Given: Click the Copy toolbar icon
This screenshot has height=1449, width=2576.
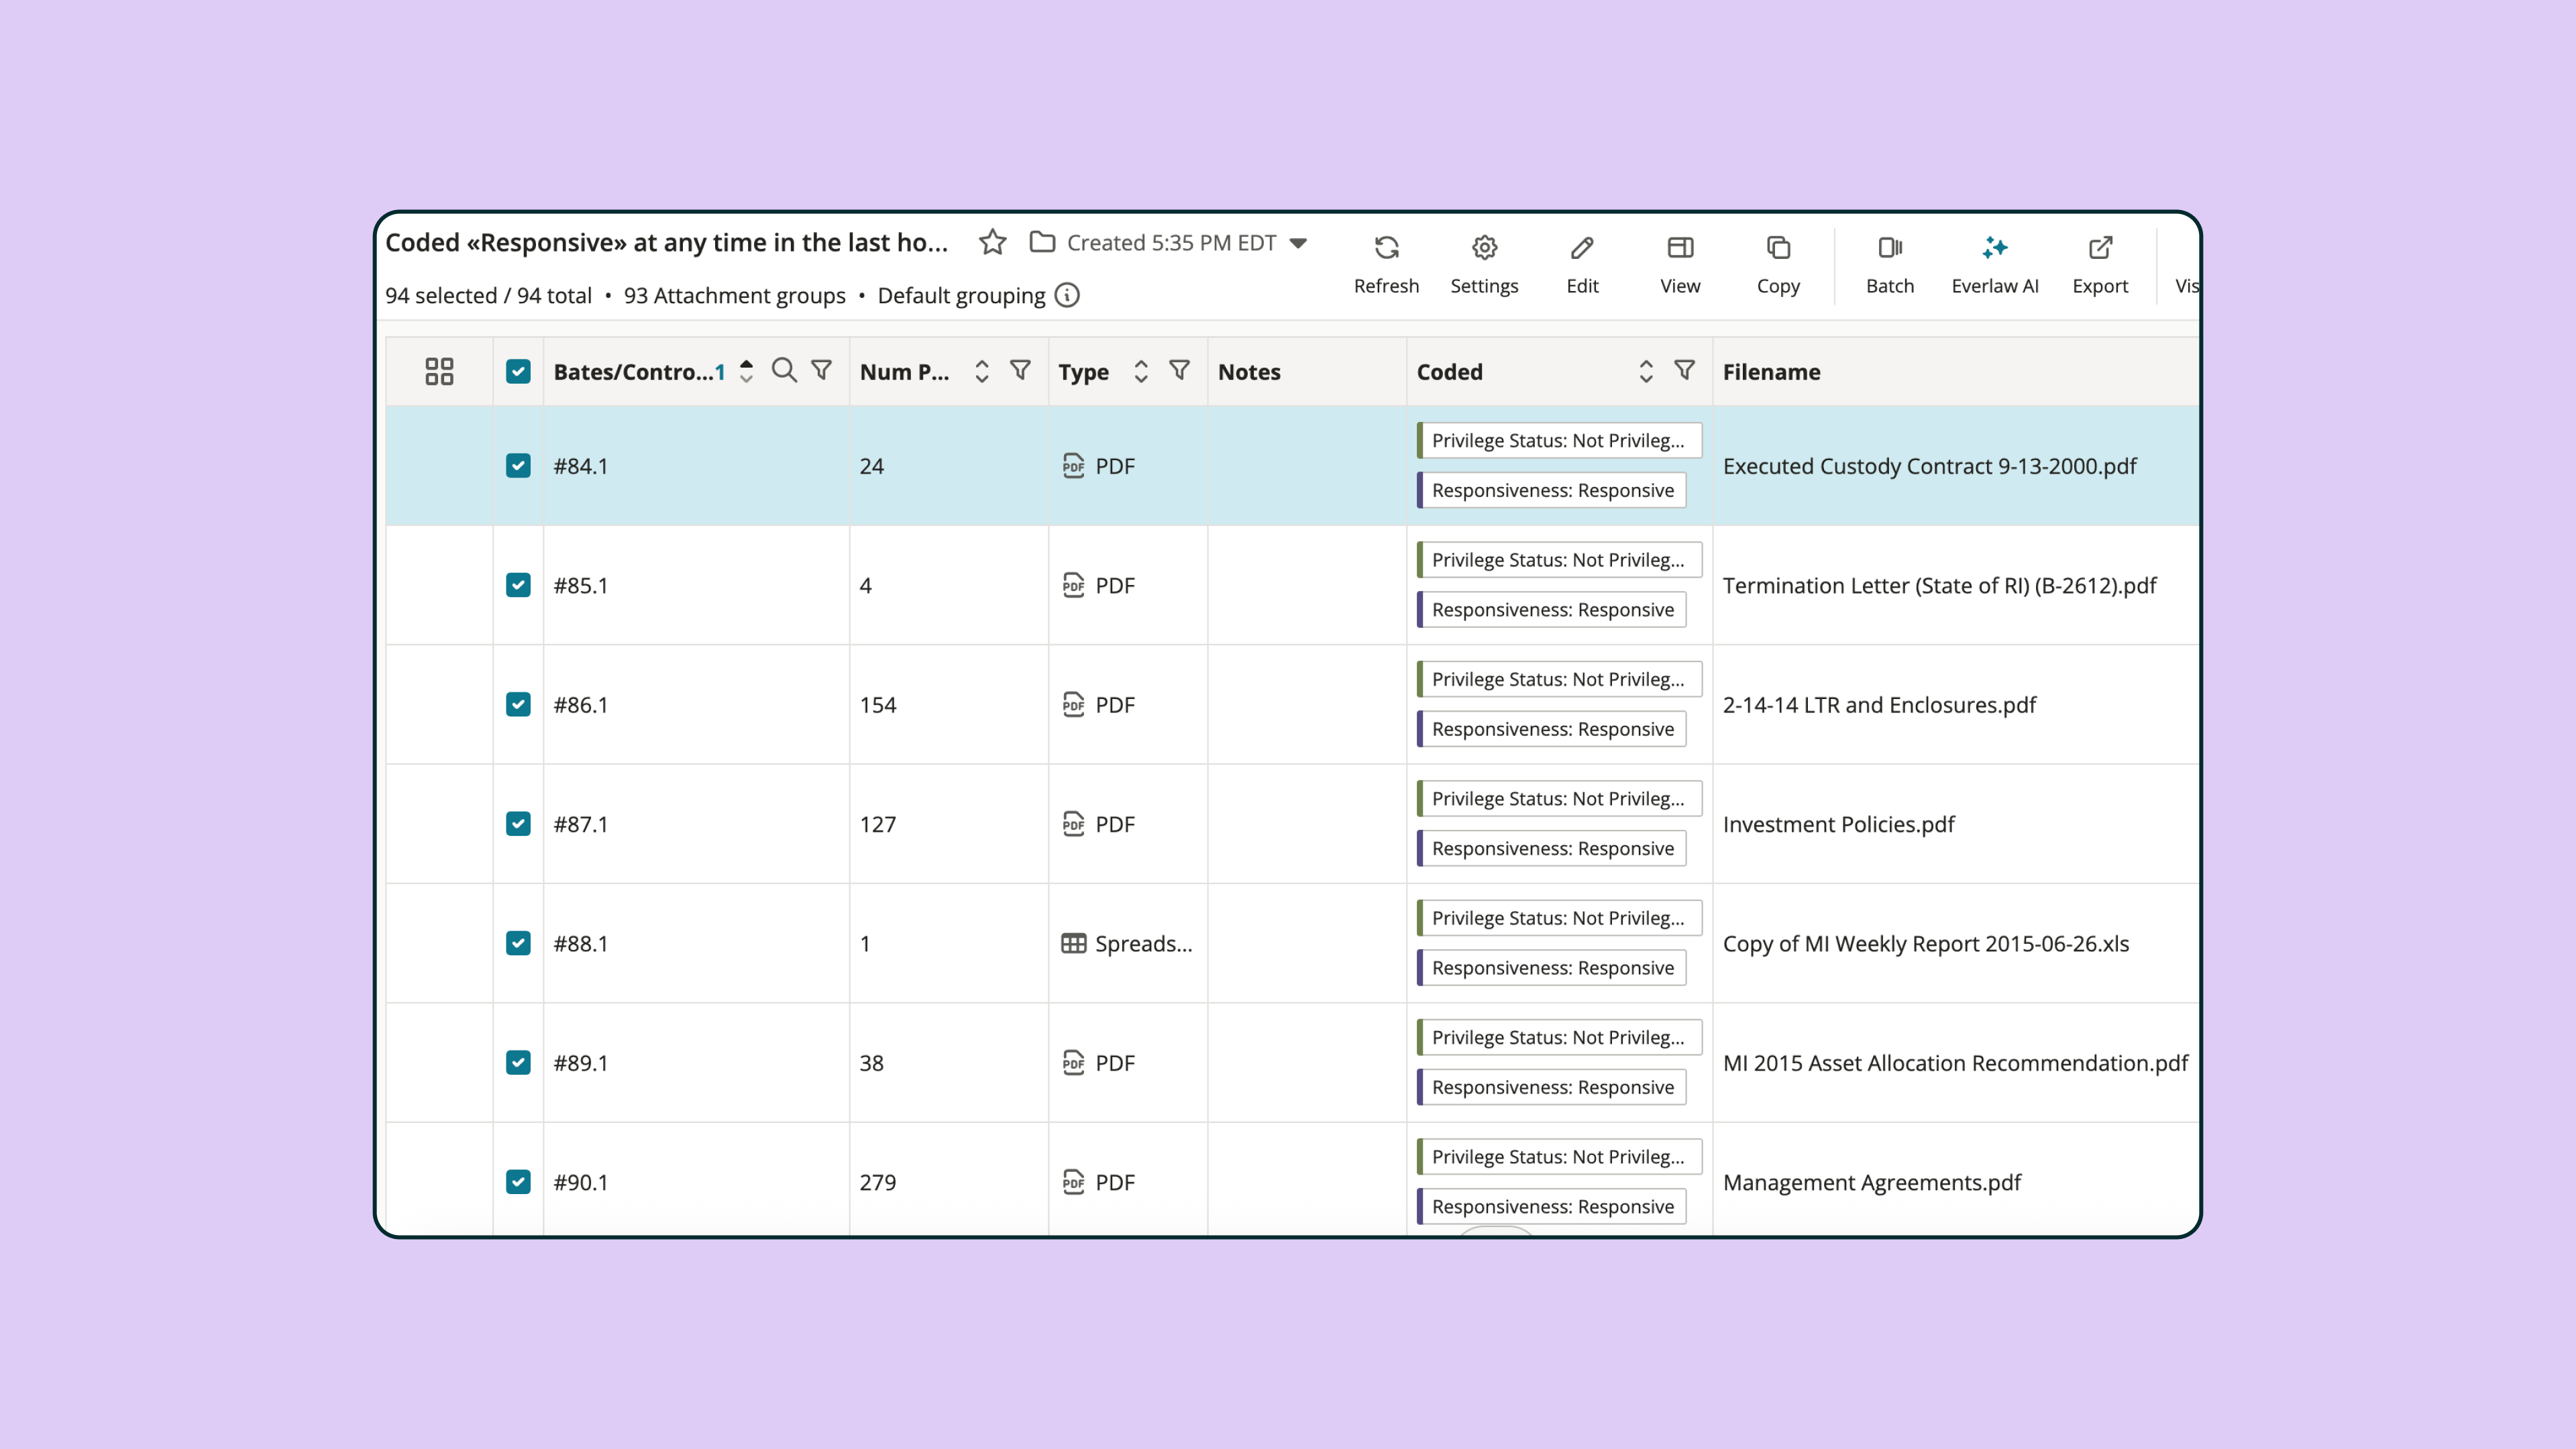Looking at the screenshot, I should pyautogui.click(x=1778, y=247).
